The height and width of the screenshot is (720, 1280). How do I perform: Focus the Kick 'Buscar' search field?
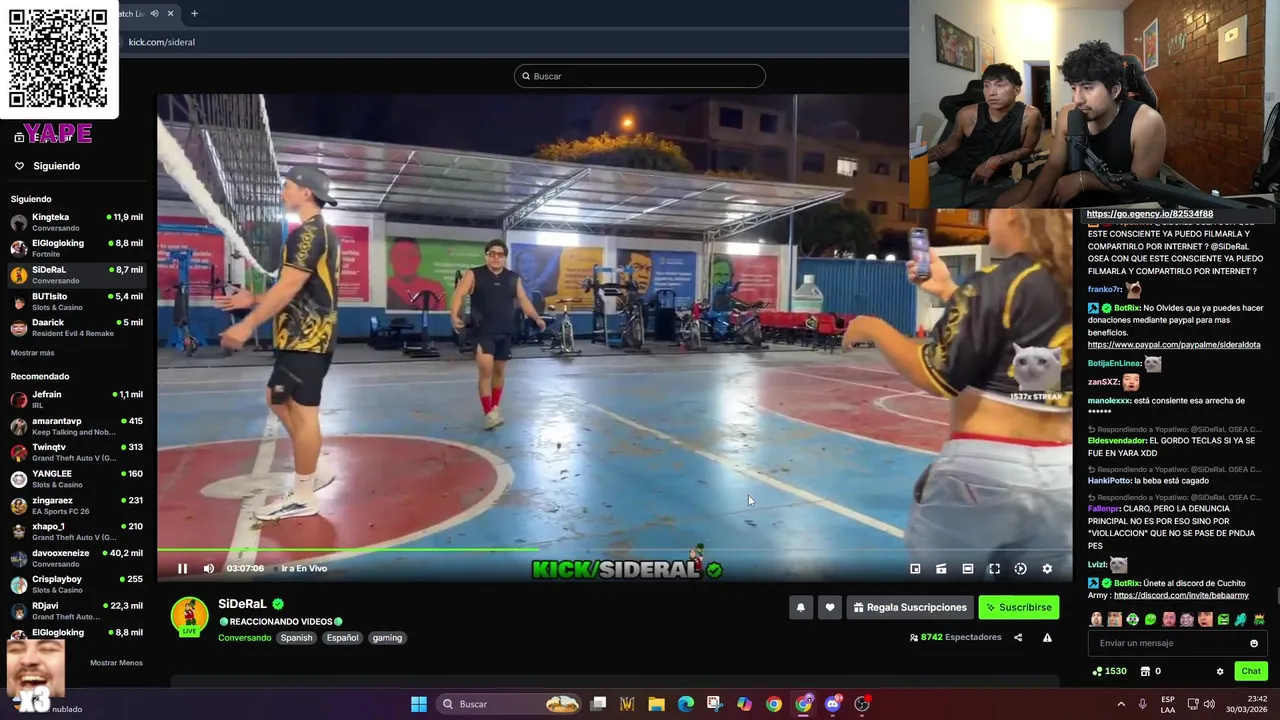[x=640, y=76]
